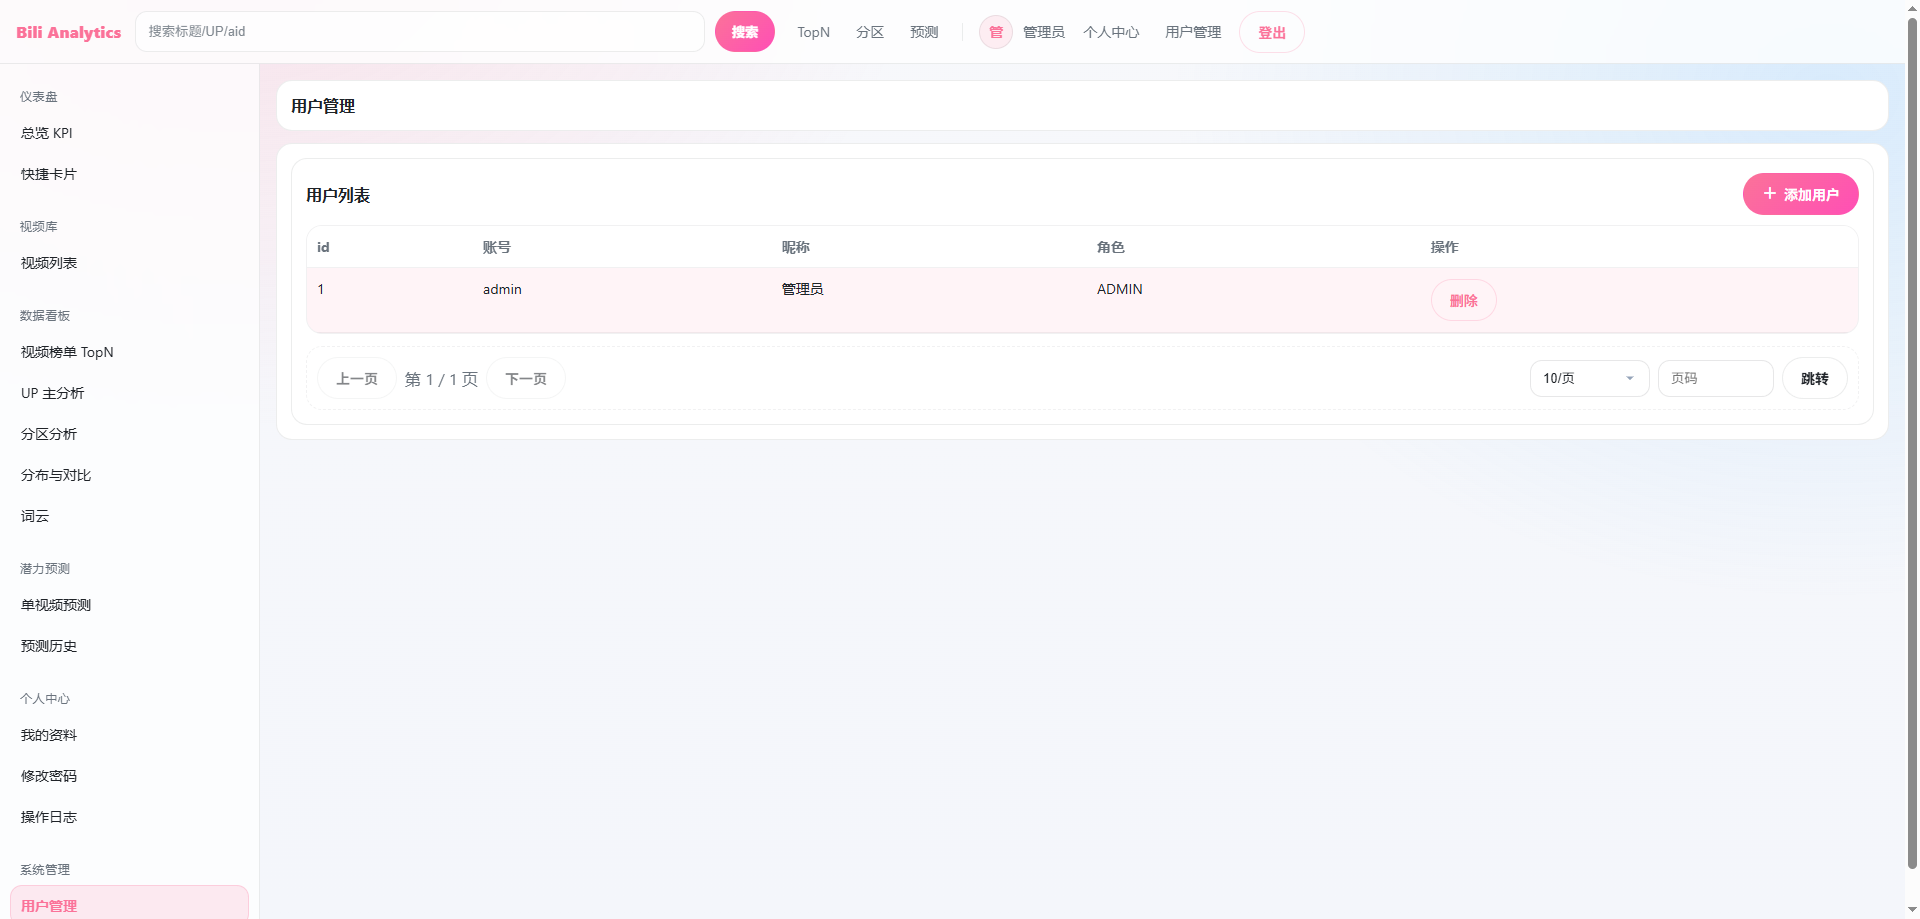Open the 预测 top navigation link
1920x919 pixels.
[x=924, y=32]
